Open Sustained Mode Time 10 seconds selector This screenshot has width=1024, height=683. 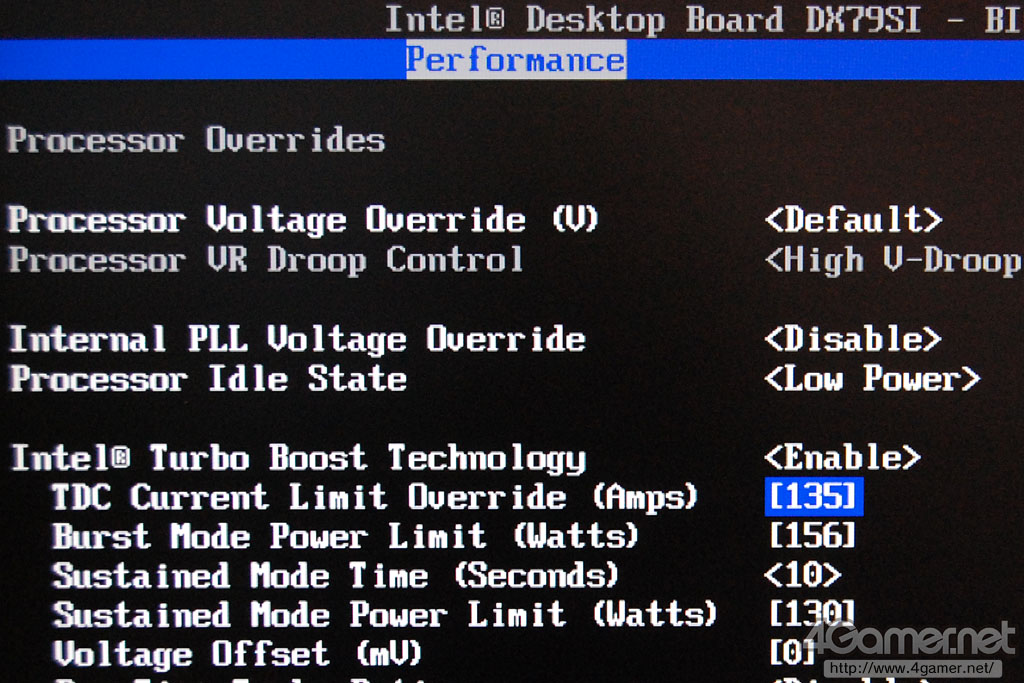[x=803, y=575]
